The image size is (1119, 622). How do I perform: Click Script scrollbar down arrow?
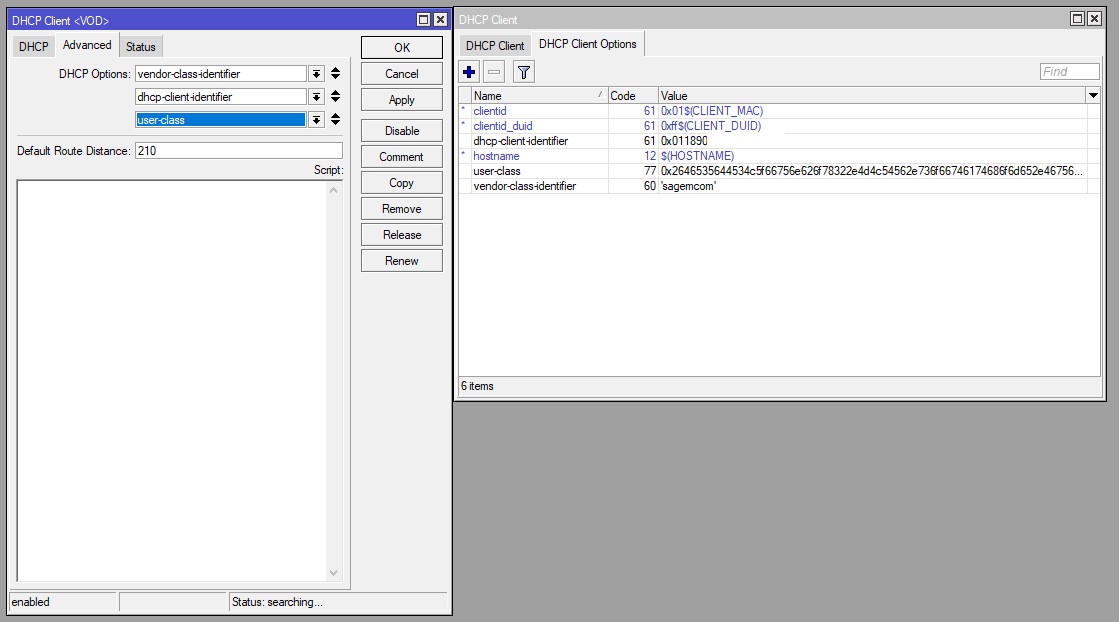[x=333, y=573]
